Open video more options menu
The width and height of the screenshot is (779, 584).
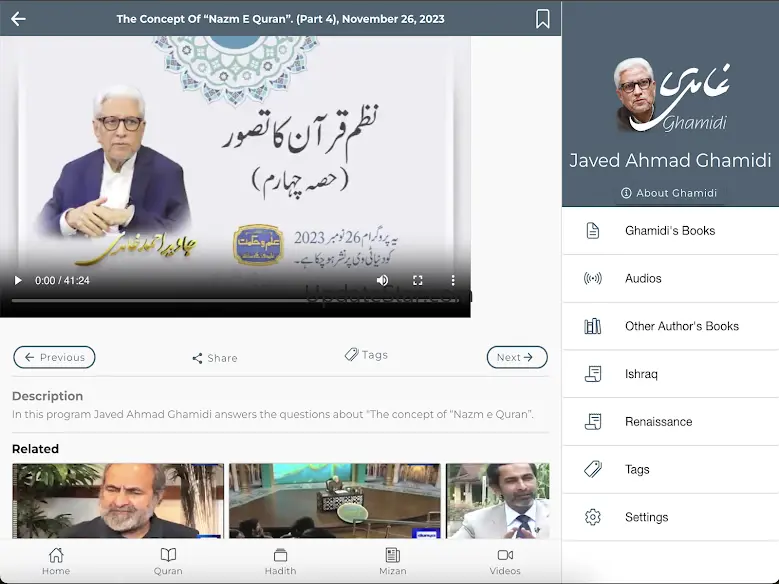(453, 280)
